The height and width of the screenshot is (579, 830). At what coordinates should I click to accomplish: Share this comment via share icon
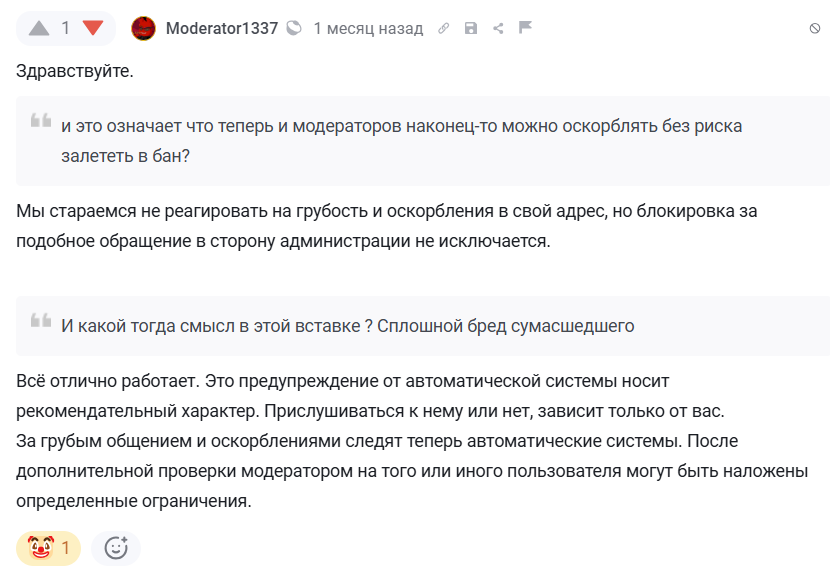(x=498, y=28)
